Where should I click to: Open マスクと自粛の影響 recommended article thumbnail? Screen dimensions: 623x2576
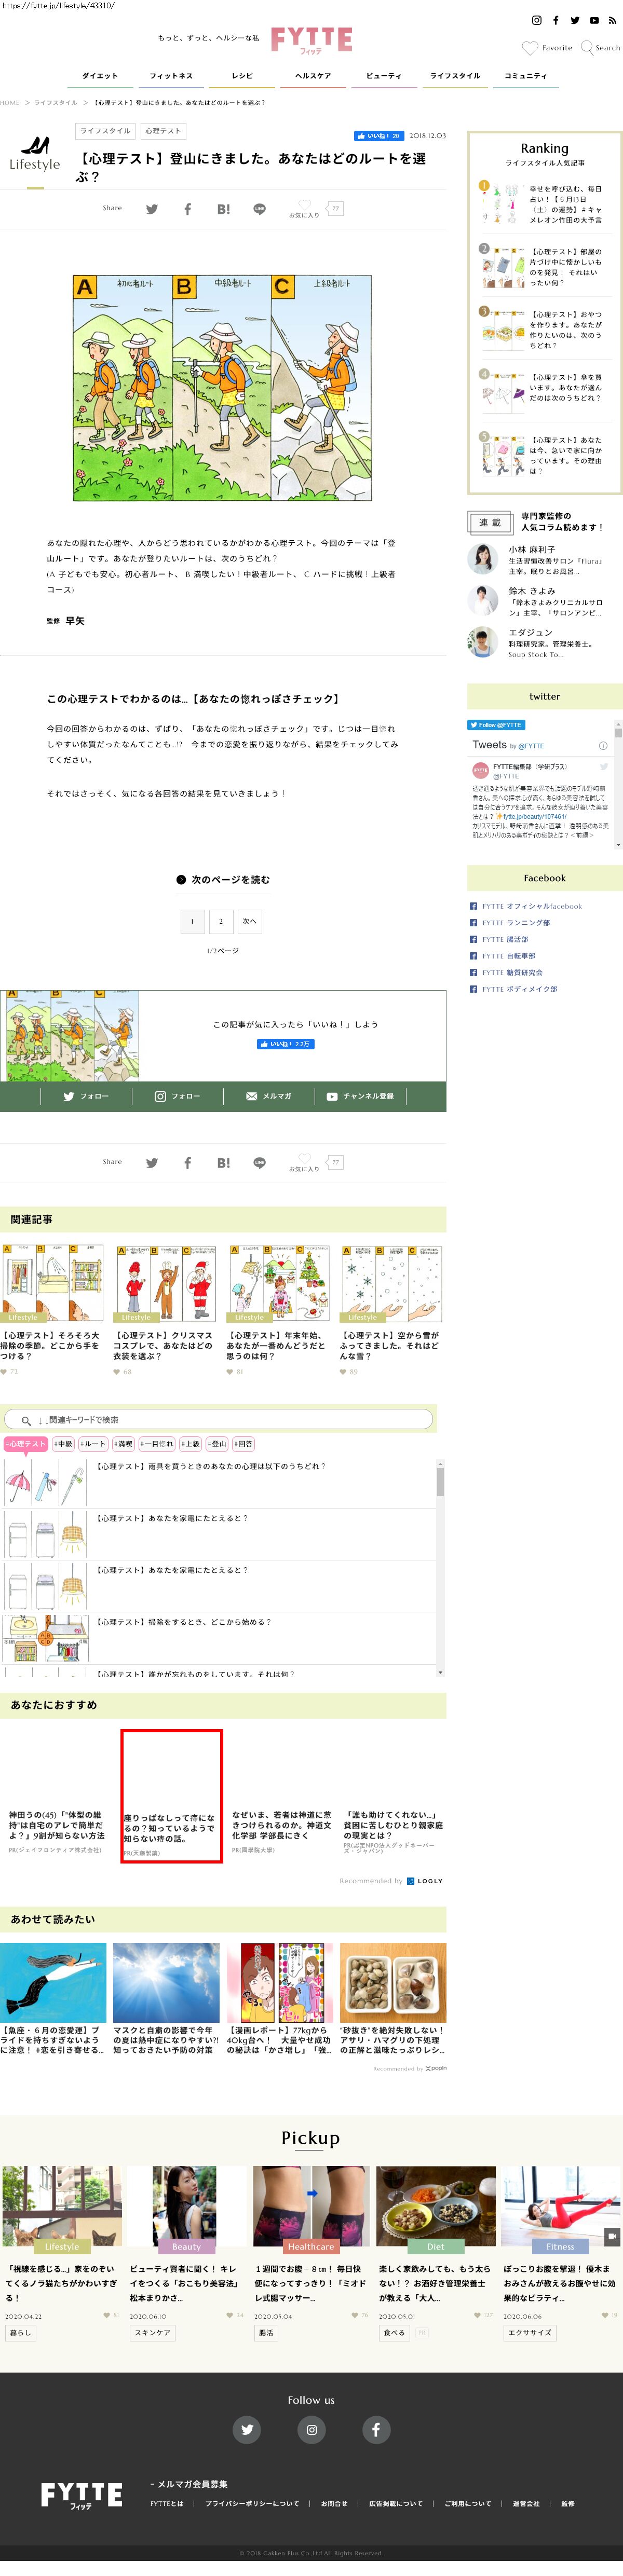pyautogui.click(x=166, y=1983)
